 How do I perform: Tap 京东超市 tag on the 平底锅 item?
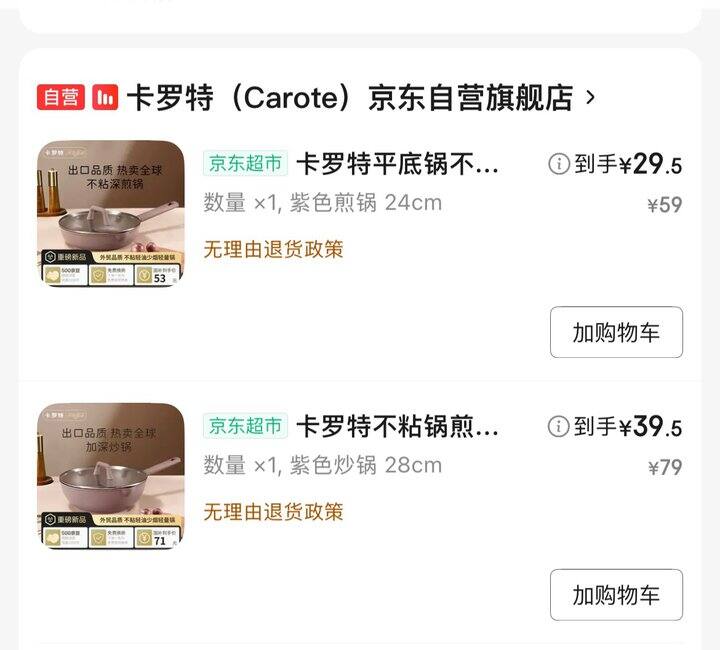point(246,163)
